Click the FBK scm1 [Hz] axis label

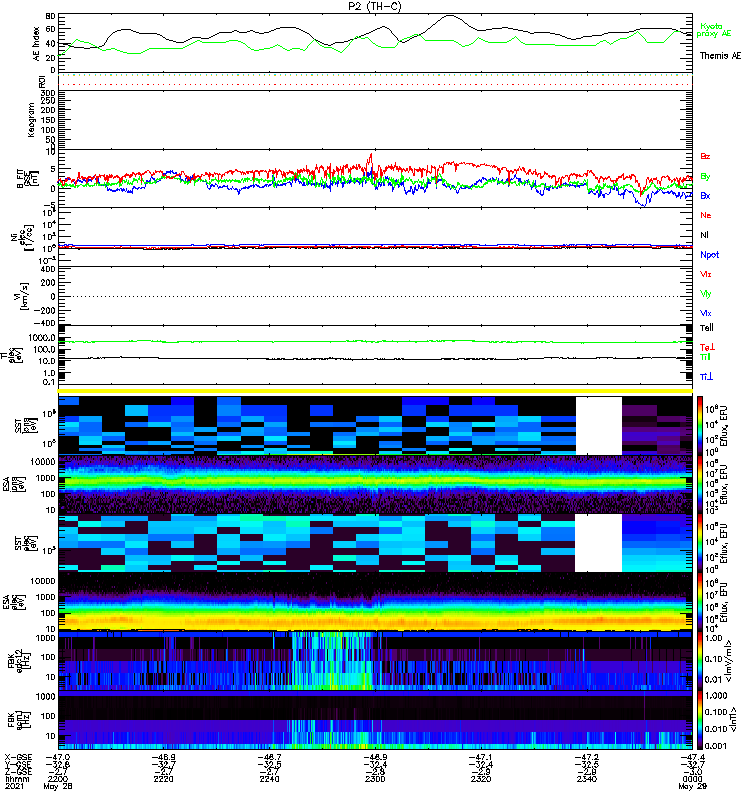[20, 719]
